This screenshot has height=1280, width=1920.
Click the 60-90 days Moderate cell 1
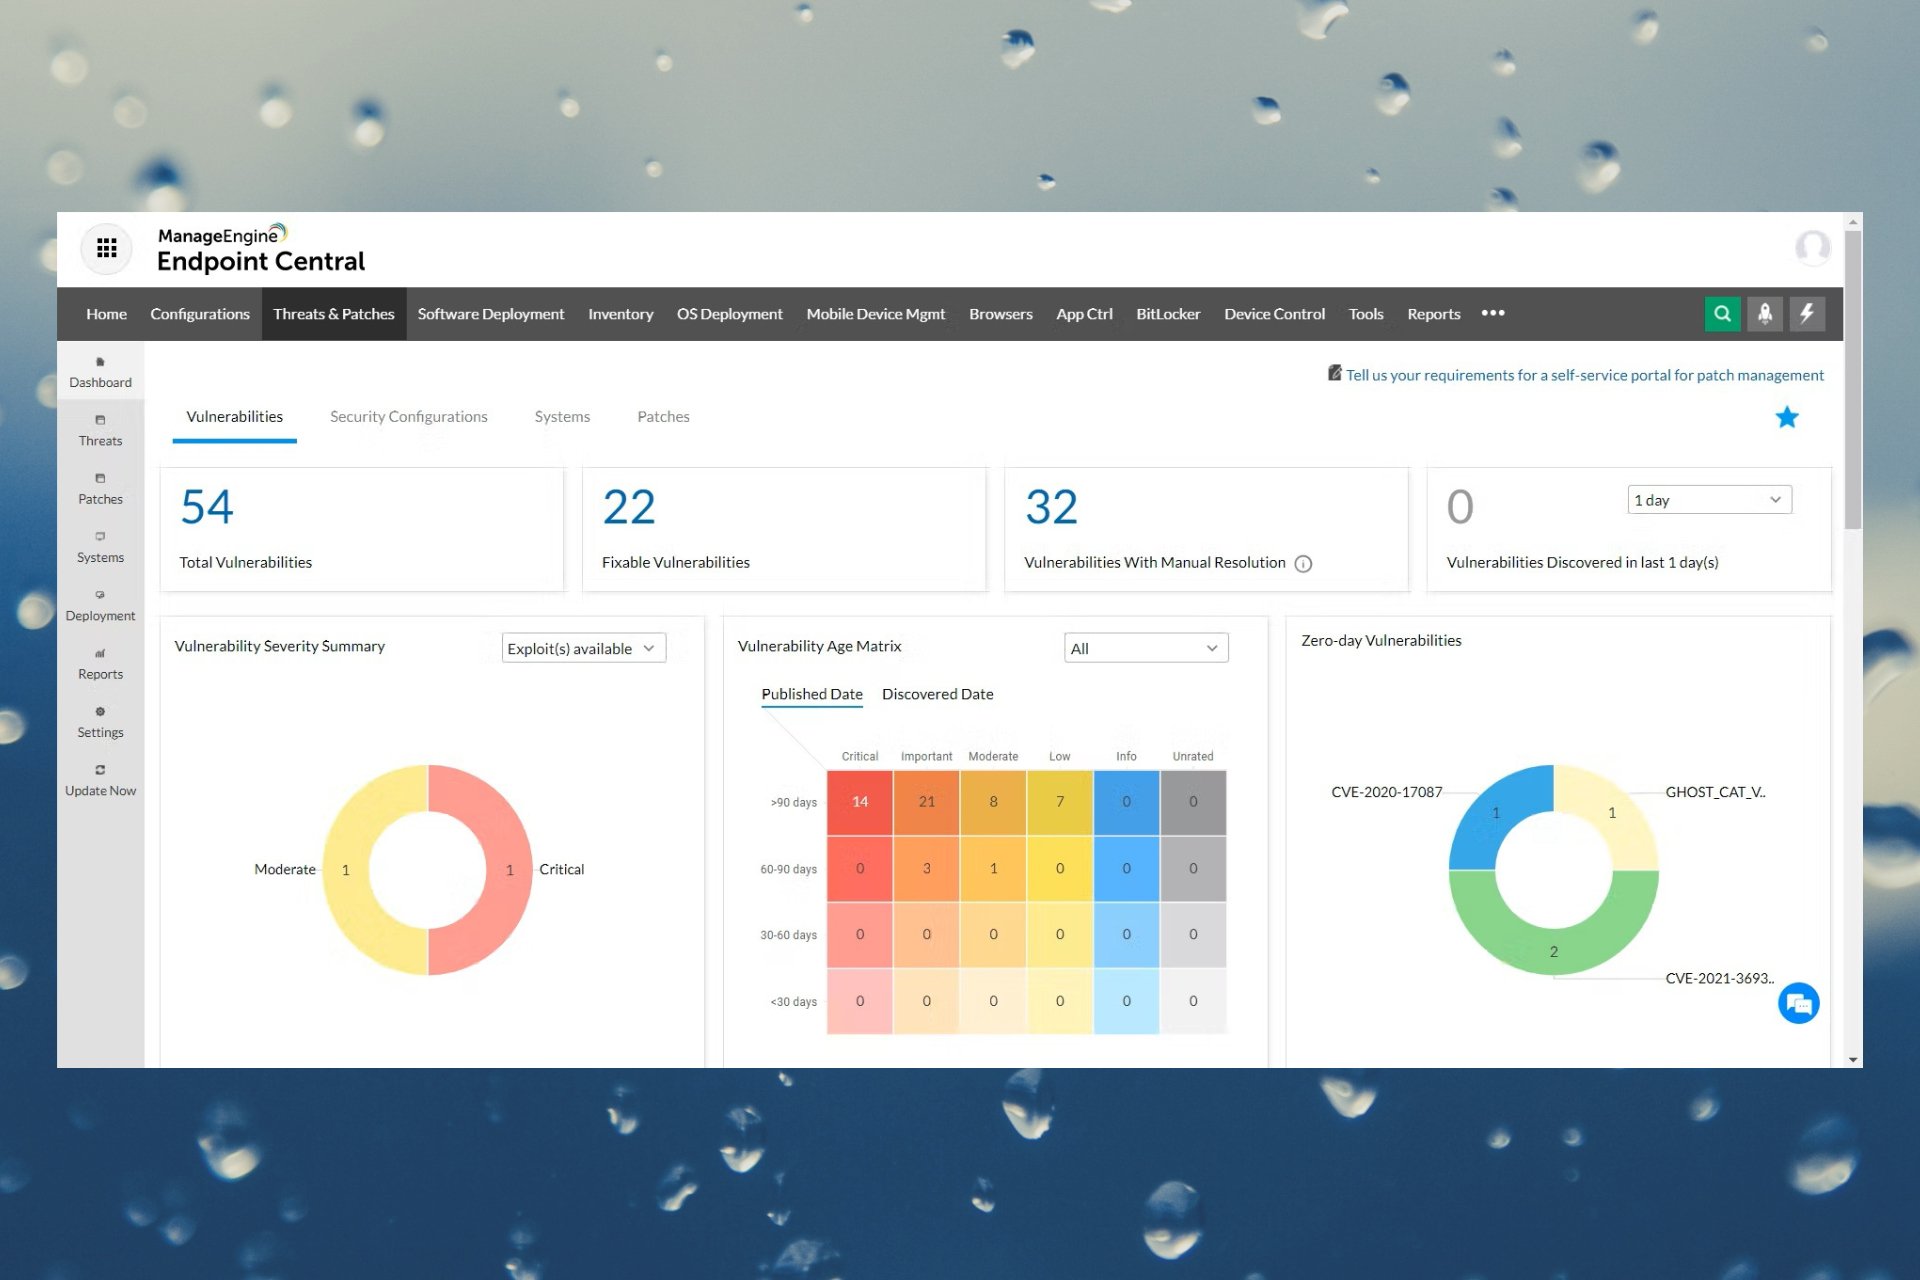point(993,868)
